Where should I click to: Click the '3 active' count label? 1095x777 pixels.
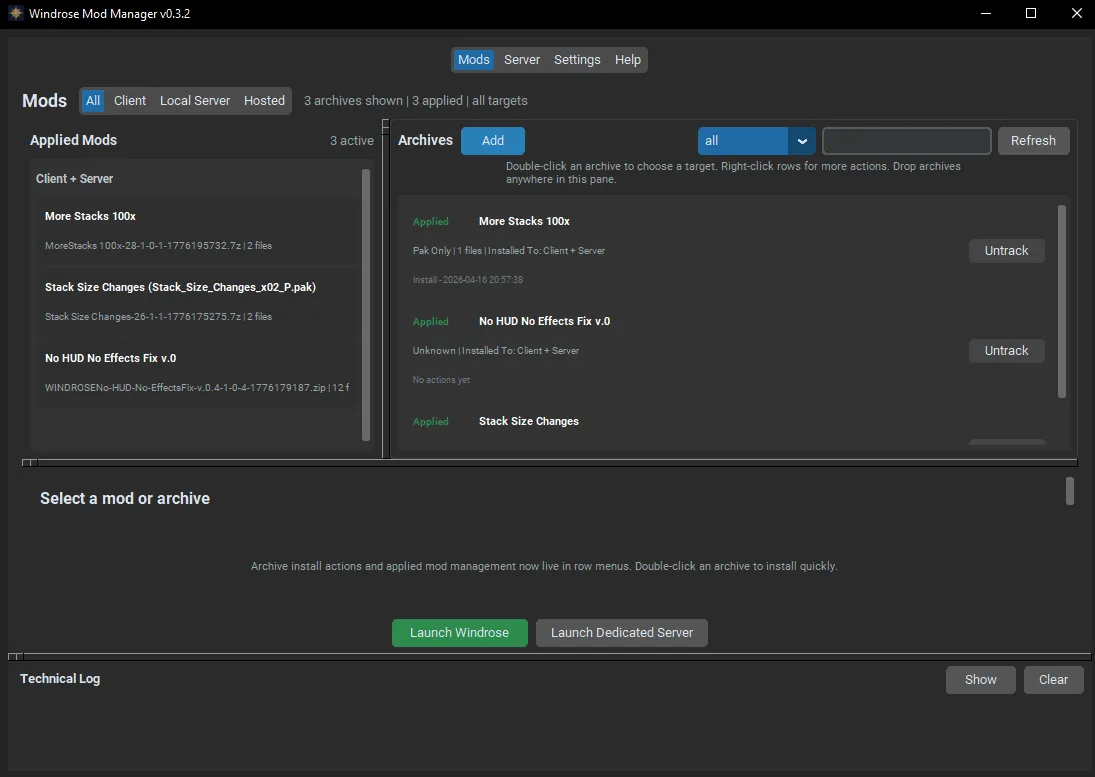click(x=351, y=141)
